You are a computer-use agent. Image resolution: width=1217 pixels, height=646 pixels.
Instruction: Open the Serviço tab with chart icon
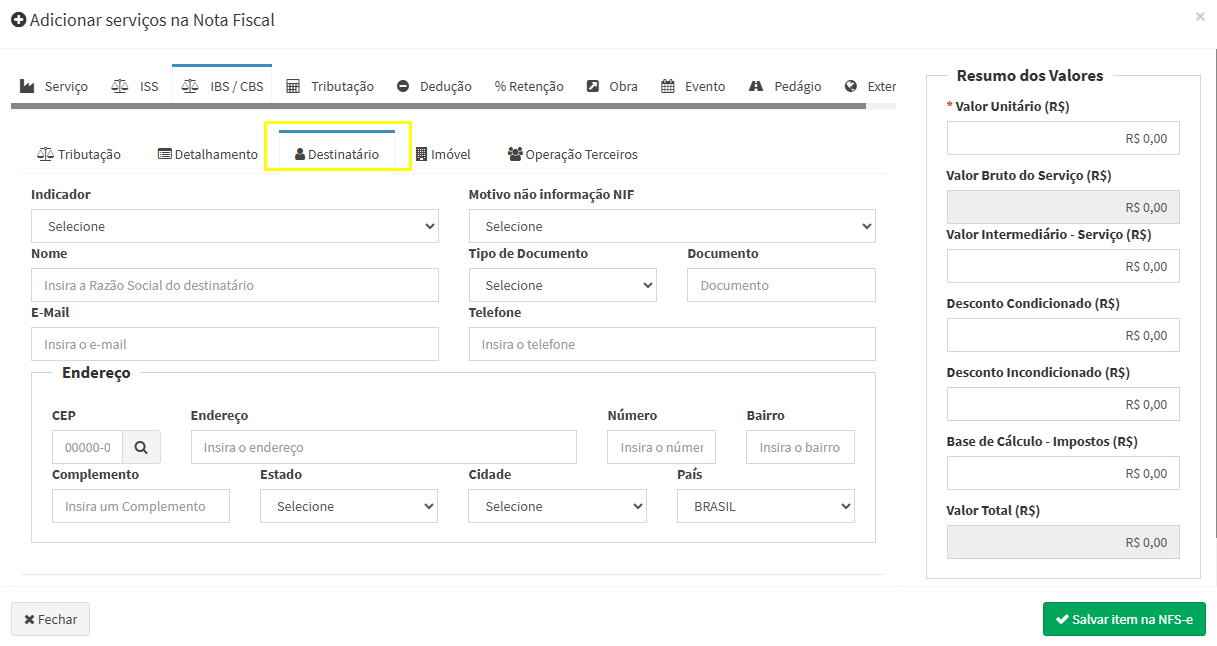[x=54, y=86]
